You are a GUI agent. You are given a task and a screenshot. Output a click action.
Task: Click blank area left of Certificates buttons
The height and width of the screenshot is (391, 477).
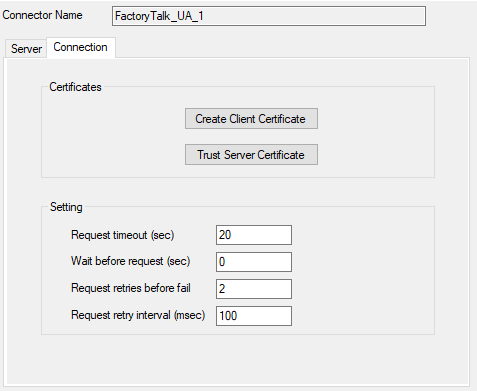tap(113, 137)
